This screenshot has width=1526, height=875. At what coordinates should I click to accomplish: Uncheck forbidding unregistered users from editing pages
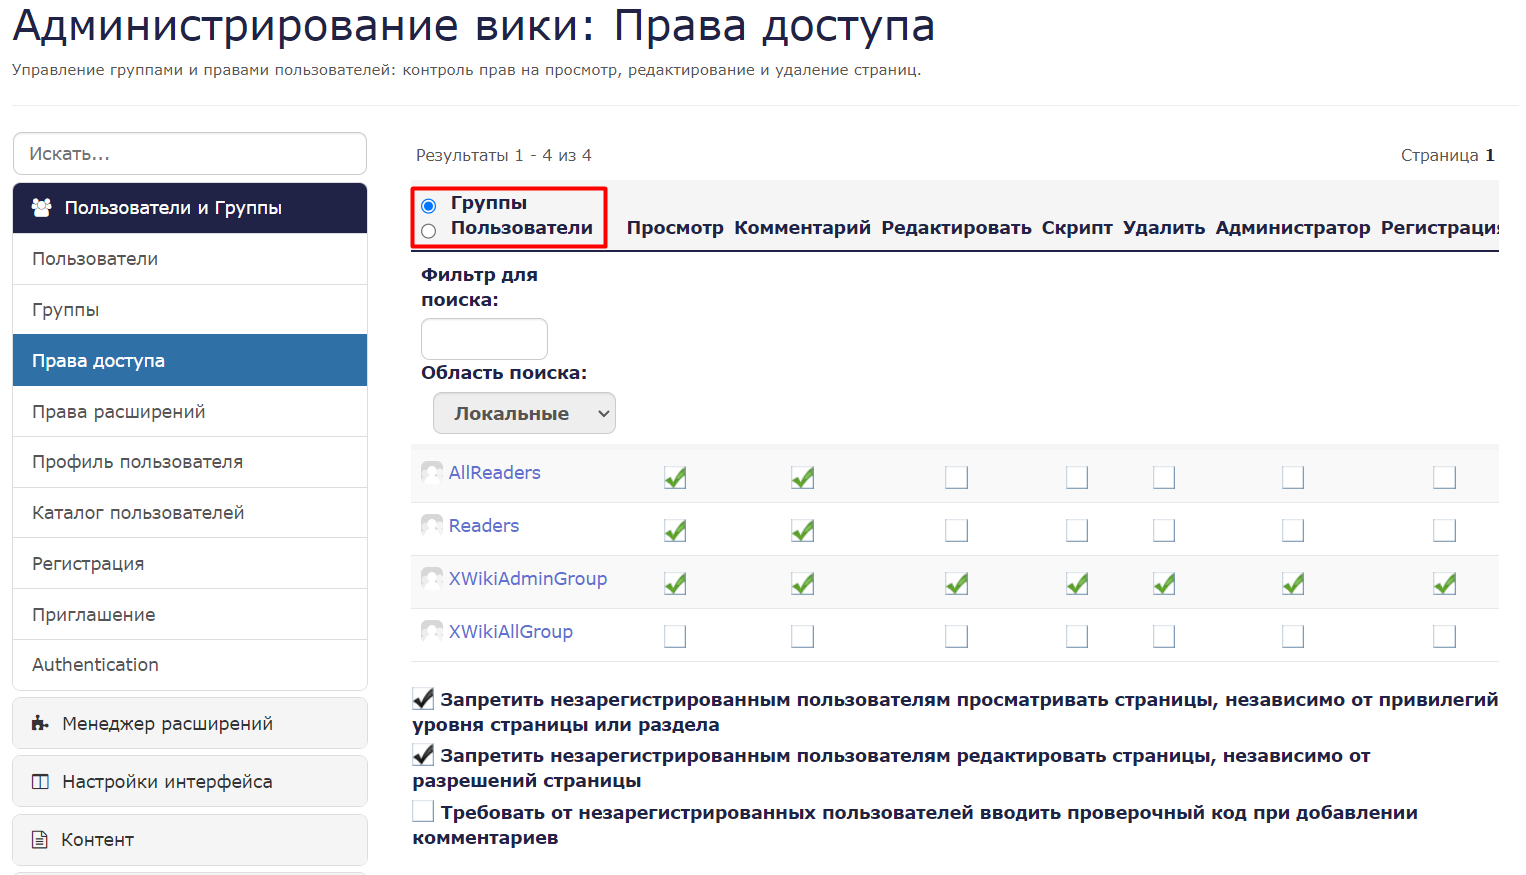click(423, 755)
